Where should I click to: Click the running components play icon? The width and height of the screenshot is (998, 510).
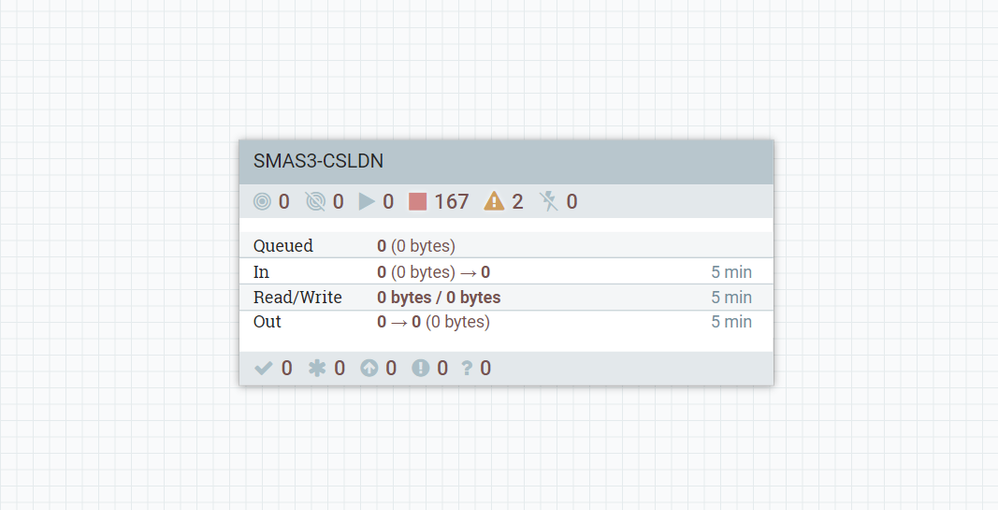coord(367,202)
